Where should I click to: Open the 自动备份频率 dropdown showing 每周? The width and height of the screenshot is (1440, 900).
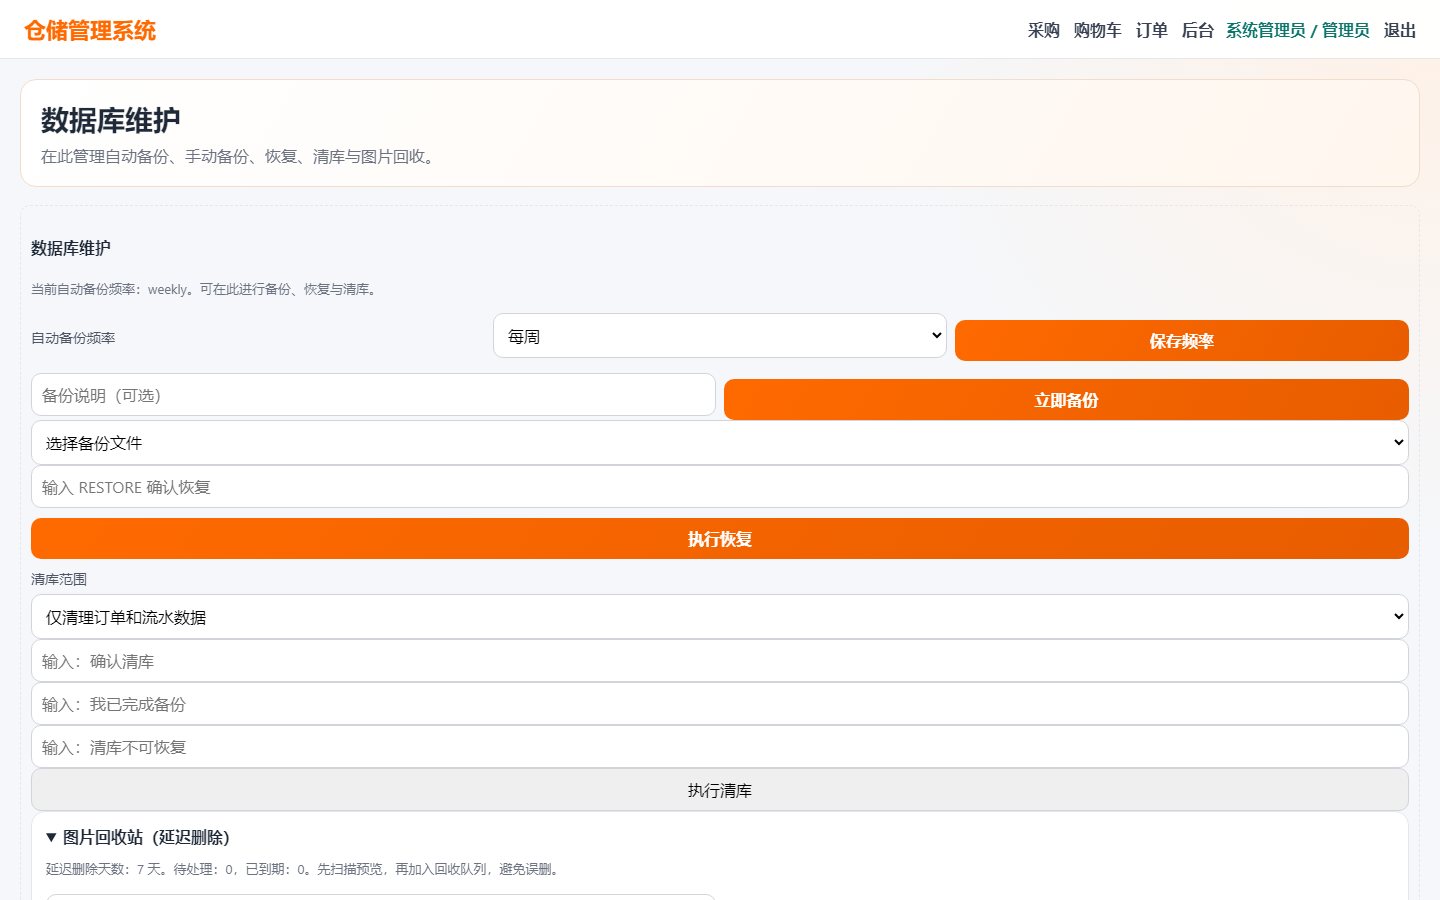tap(719, 336)
